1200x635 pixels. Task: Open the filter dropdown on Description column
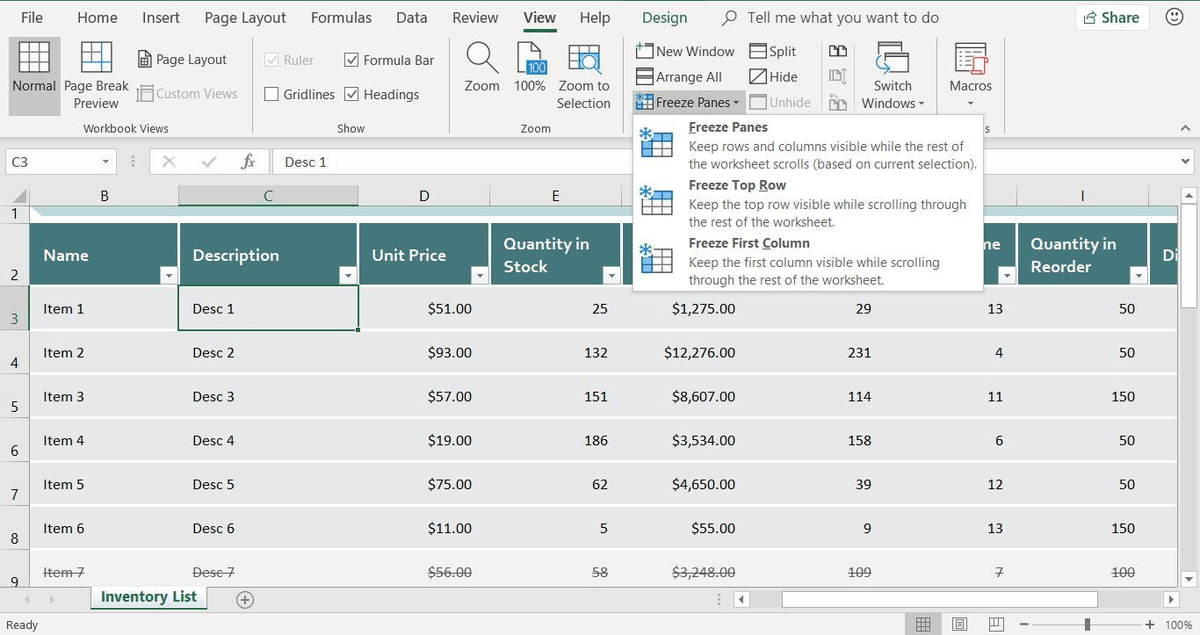tap(348, 275)
